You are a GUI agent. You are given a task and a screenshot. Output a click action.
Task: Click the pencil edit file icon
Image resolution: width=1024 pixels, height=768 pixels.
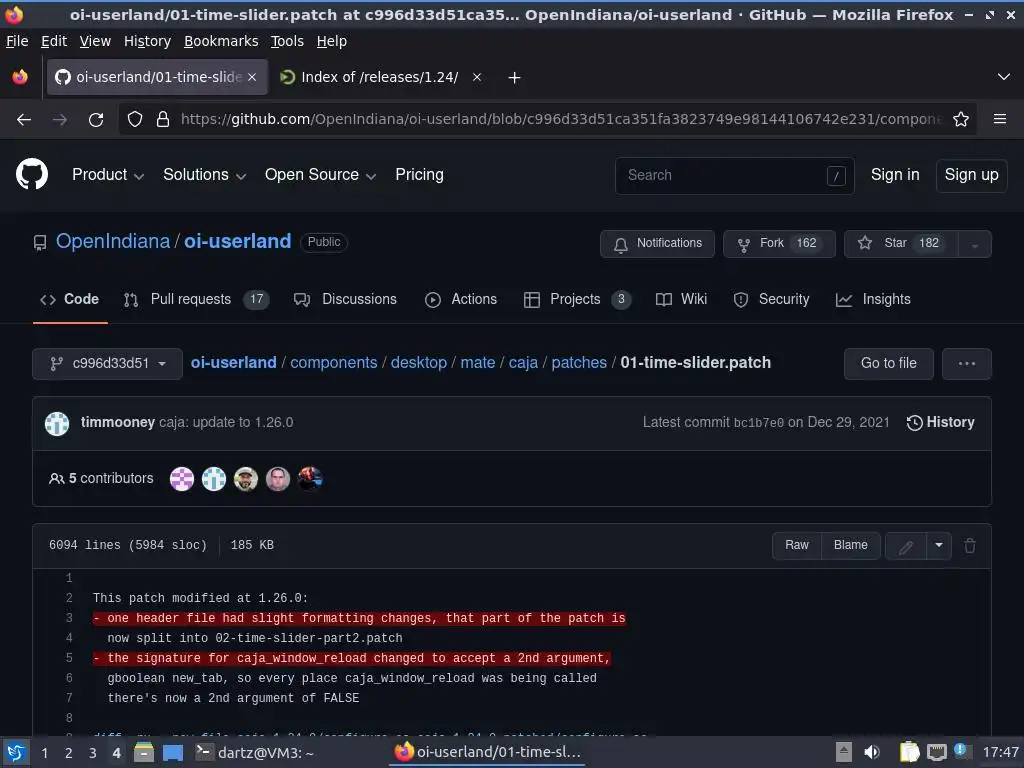point(906,546)
